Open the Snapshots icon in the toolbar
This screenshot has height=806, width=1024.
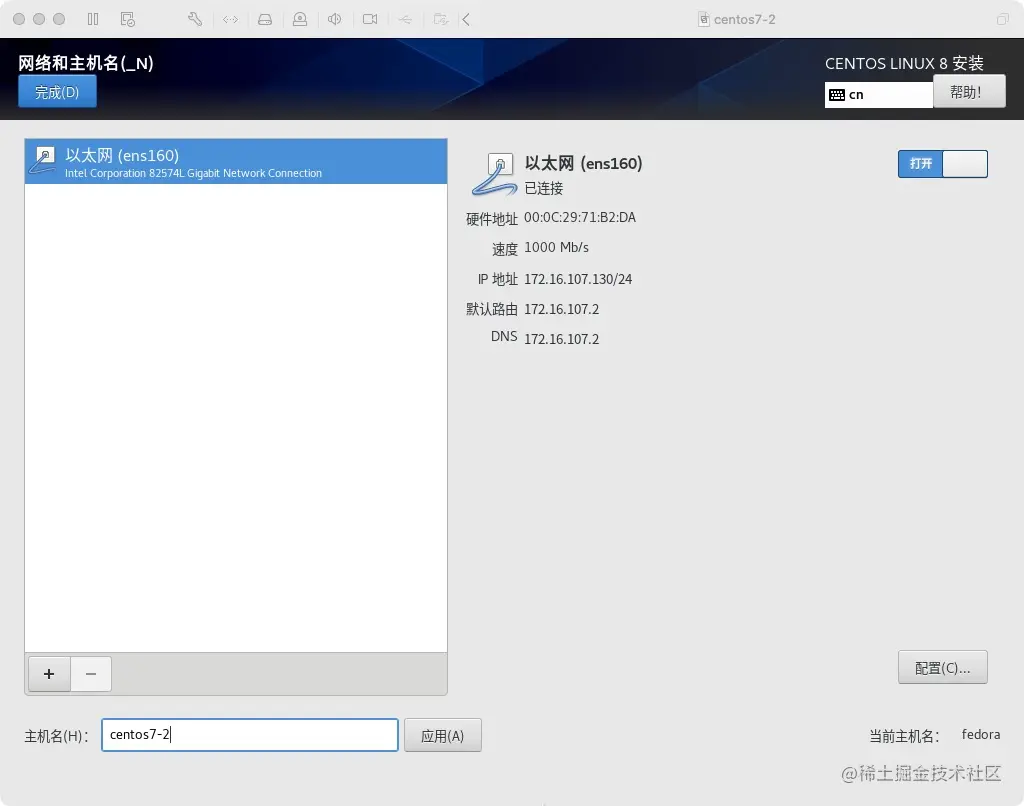coord(127,19)
